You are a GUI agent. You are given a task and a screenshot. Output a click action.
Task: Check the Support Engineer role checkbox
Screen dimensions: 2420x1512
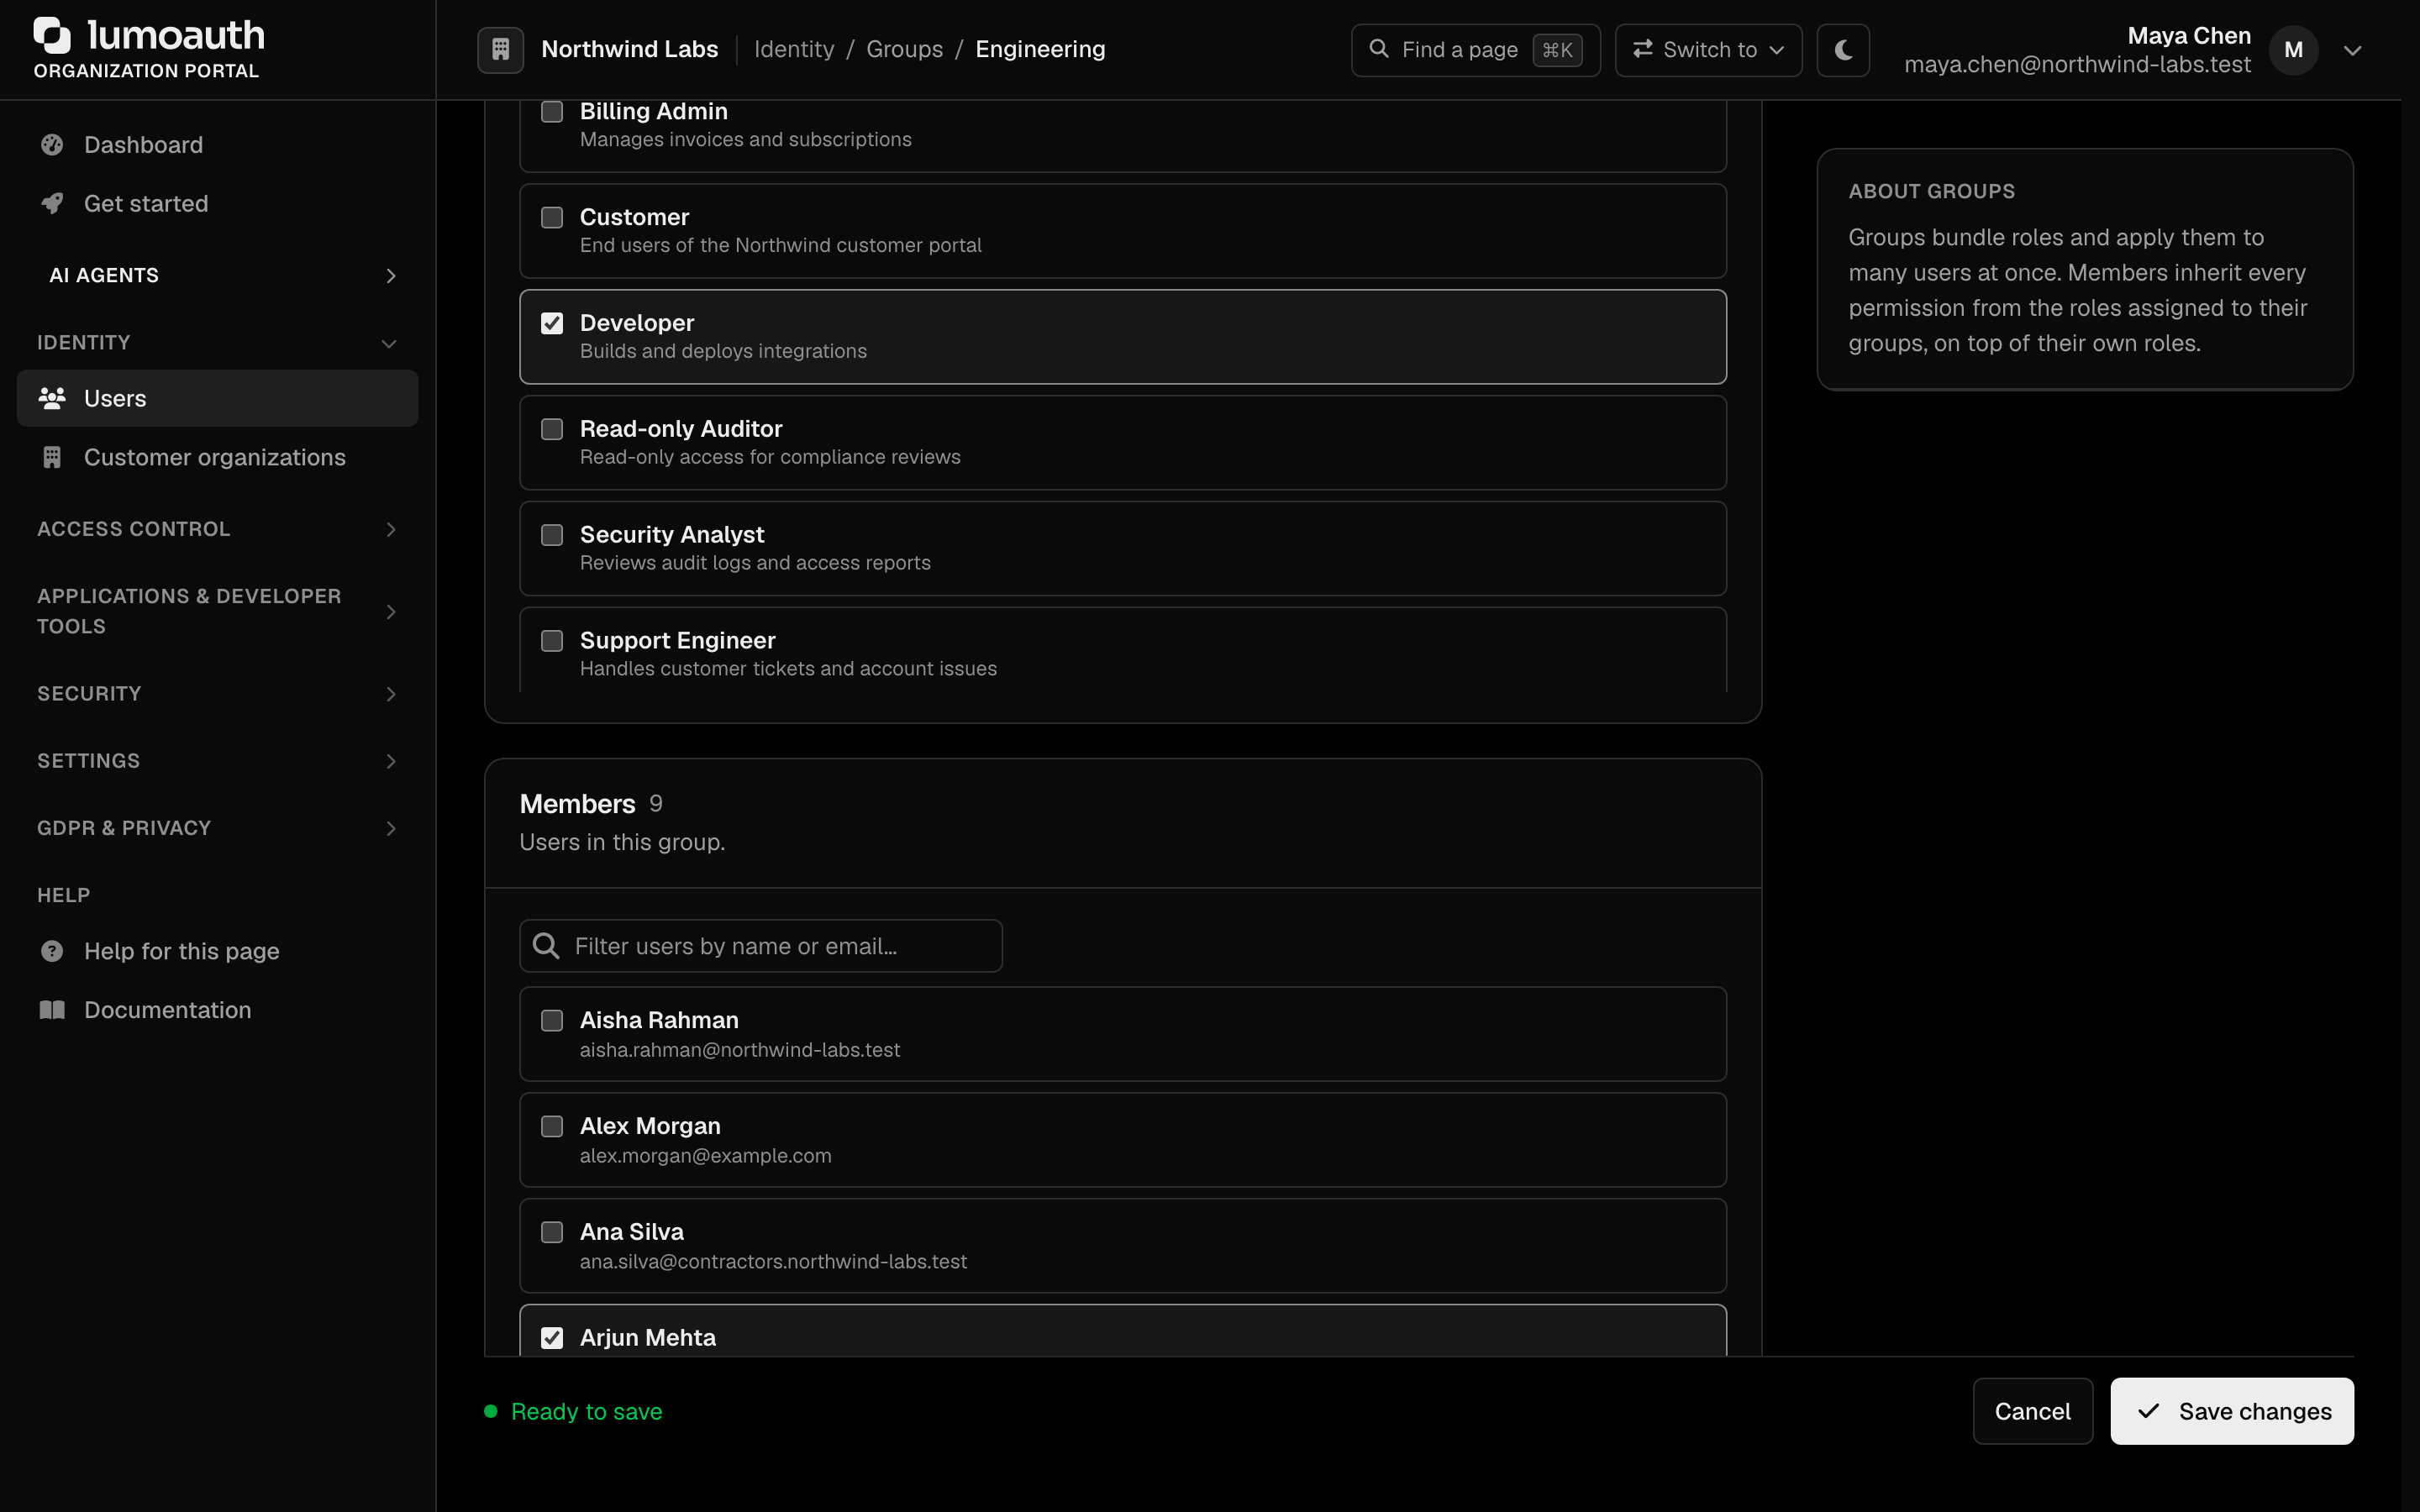552,641
